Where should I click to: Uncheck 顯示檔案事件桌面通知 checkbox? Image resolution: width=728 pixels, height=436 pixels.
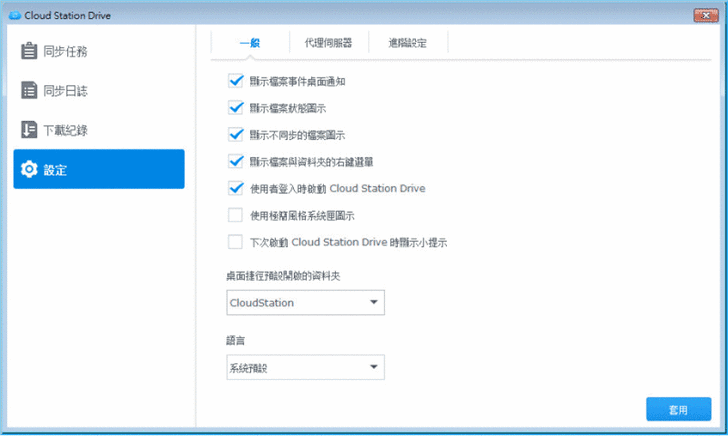tap(235, 81)
